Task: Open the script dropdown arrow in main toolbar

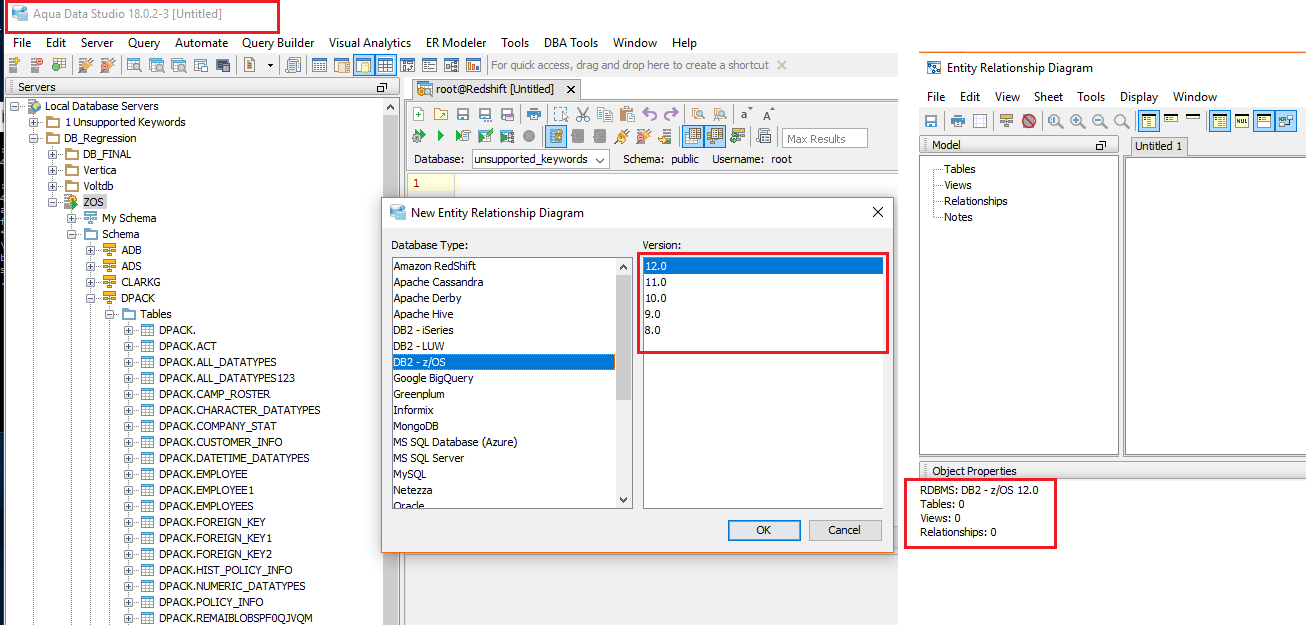Action: click(270, 65)
